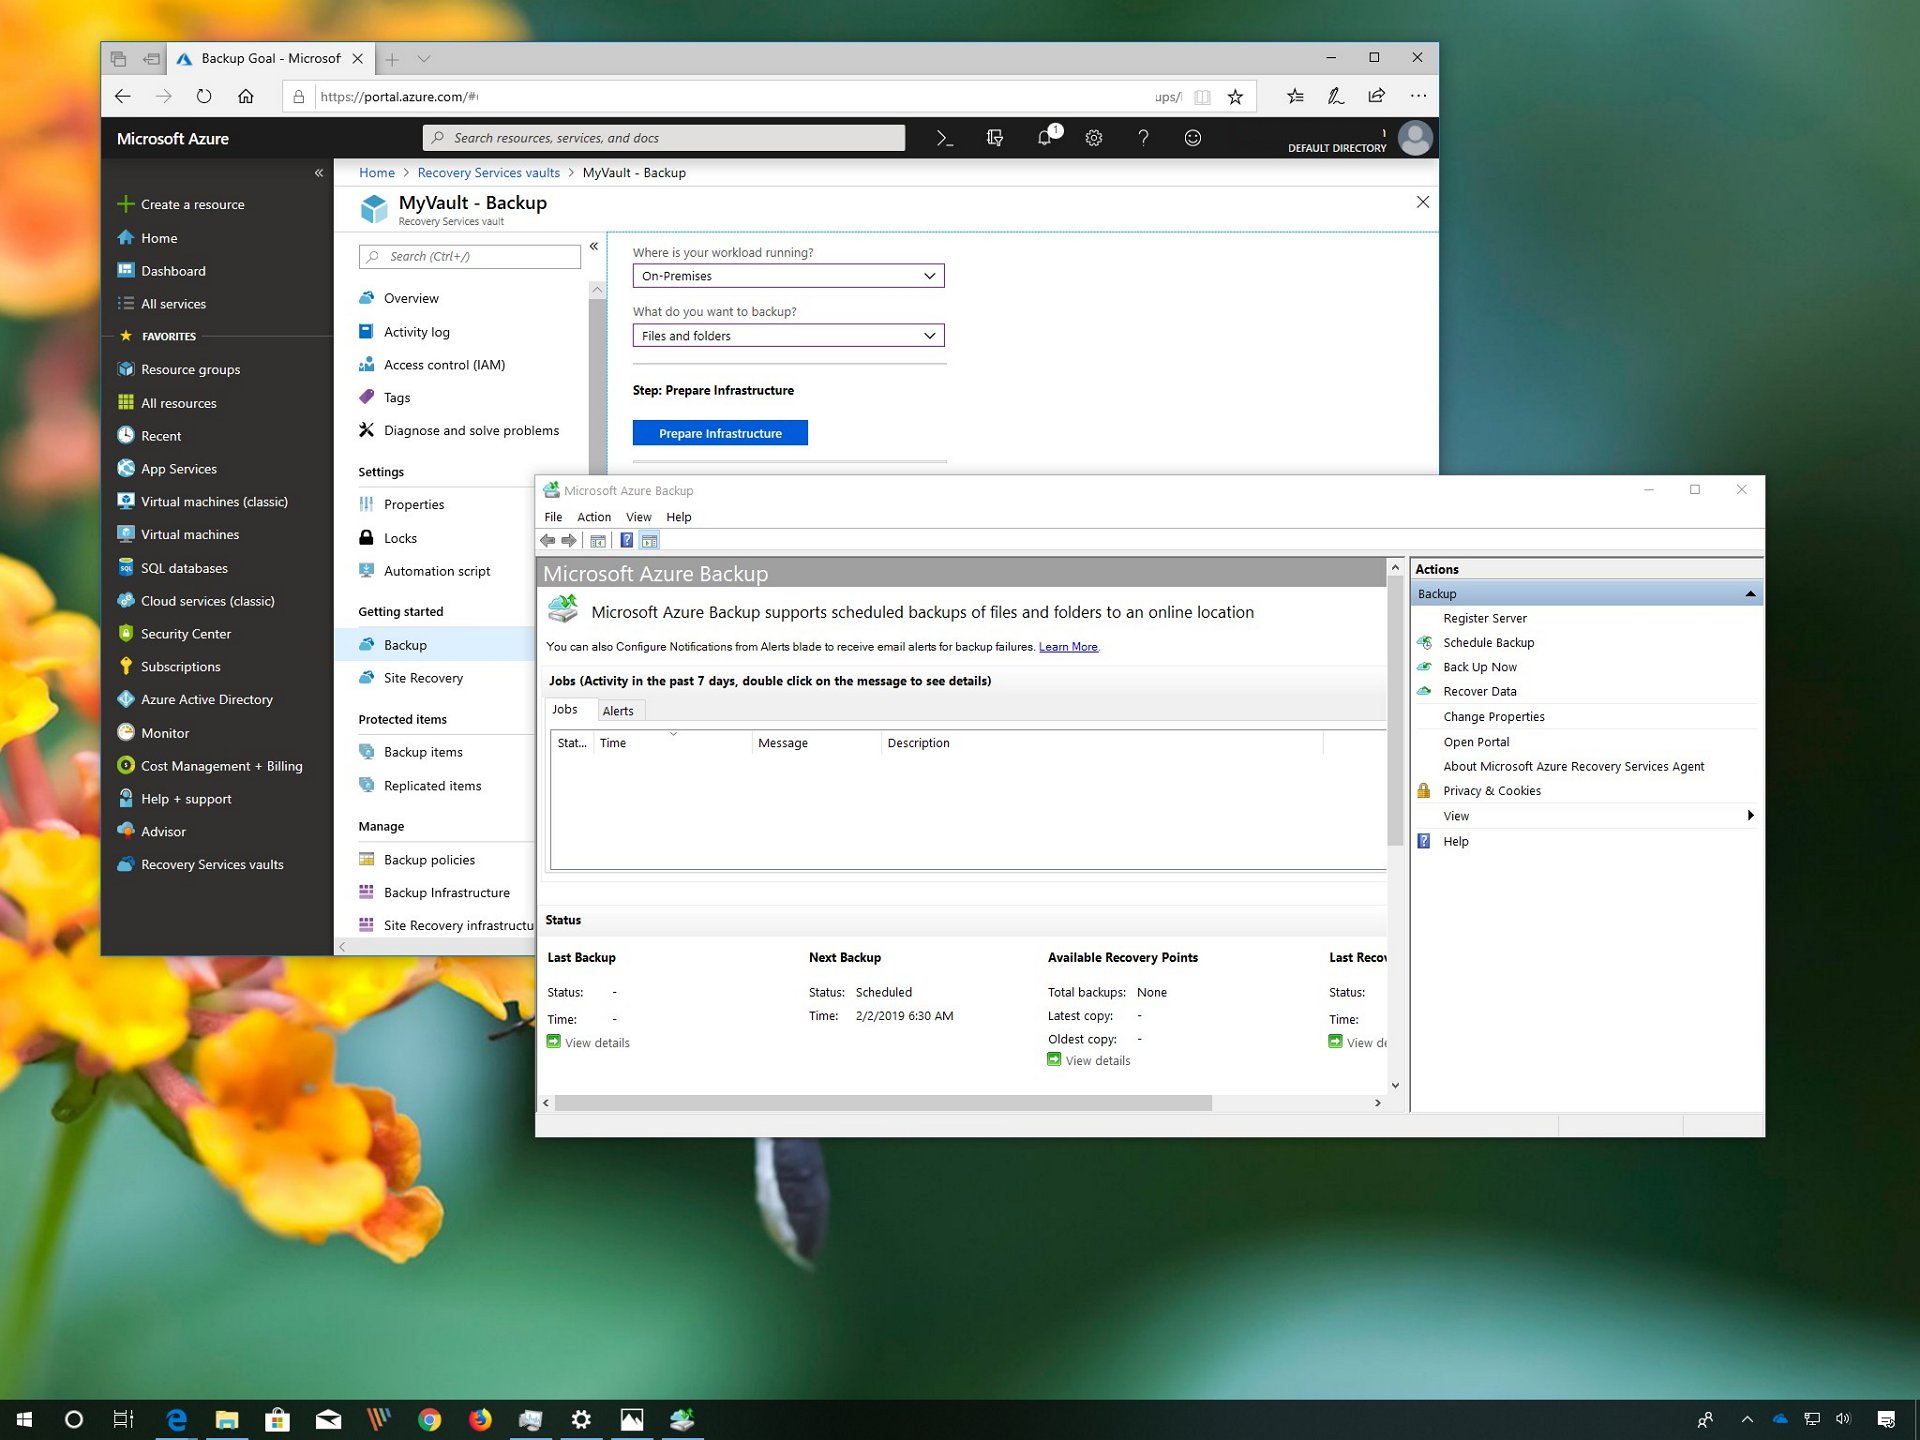Click Home breadcrumb link
Image resolution: width=1920 pixels, height=1440 pixels.
[377, 173]
